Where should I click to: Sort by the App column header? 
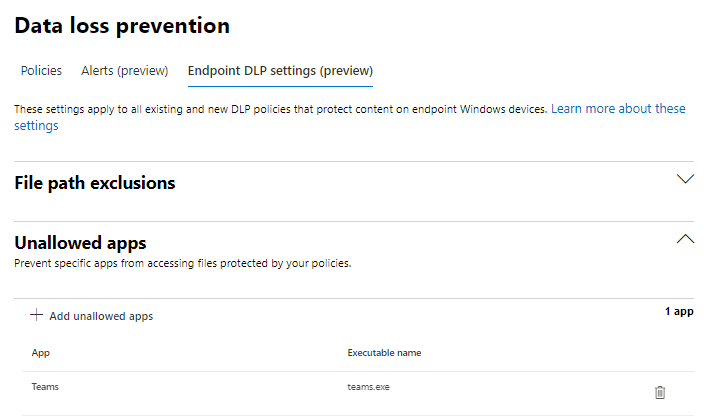click(x=41, y=353)
